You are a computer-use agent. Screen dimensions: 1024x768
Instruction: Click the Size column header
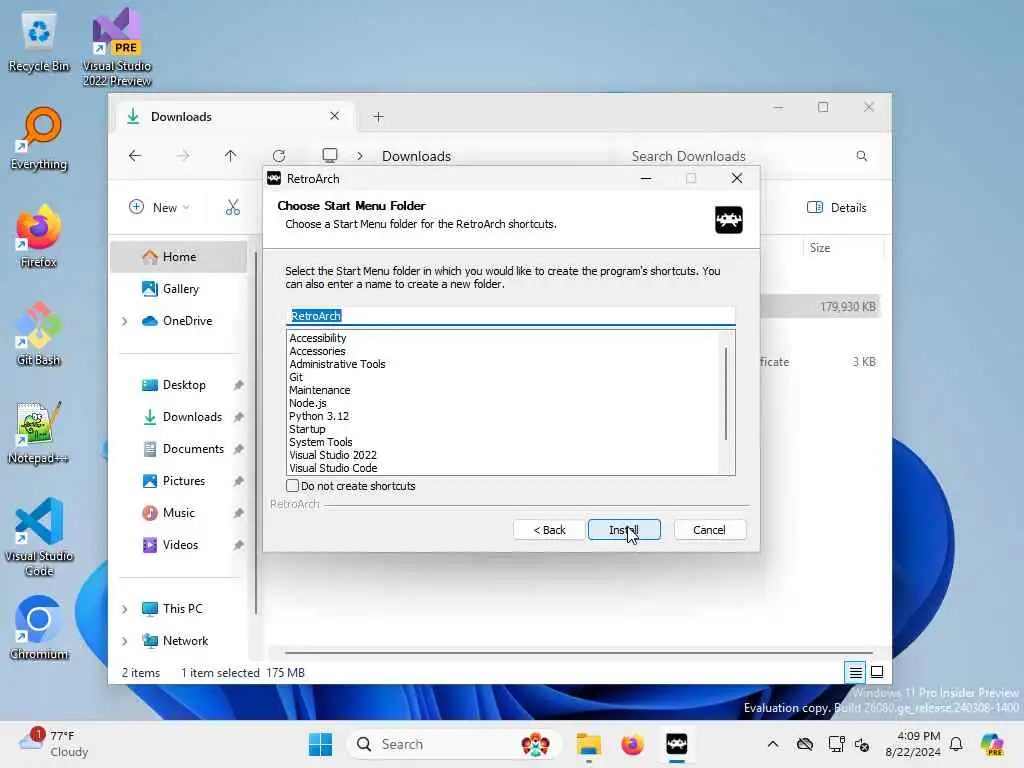point(820,248)
